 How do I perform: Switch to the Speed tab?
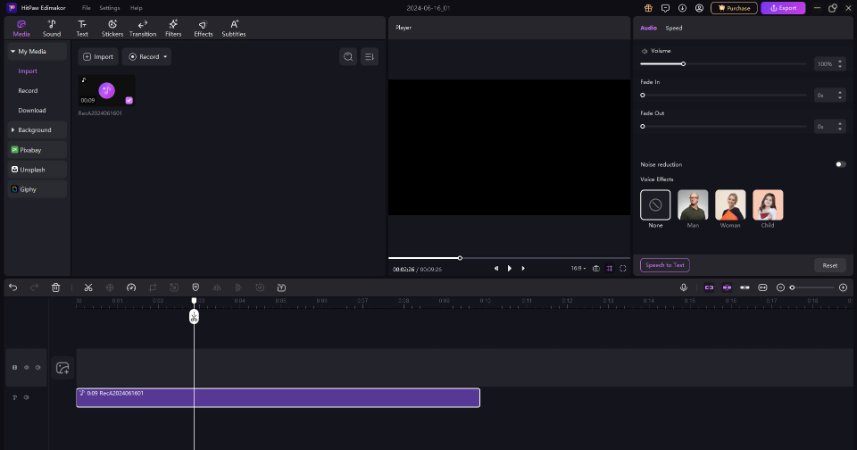[x=674, y=28]
